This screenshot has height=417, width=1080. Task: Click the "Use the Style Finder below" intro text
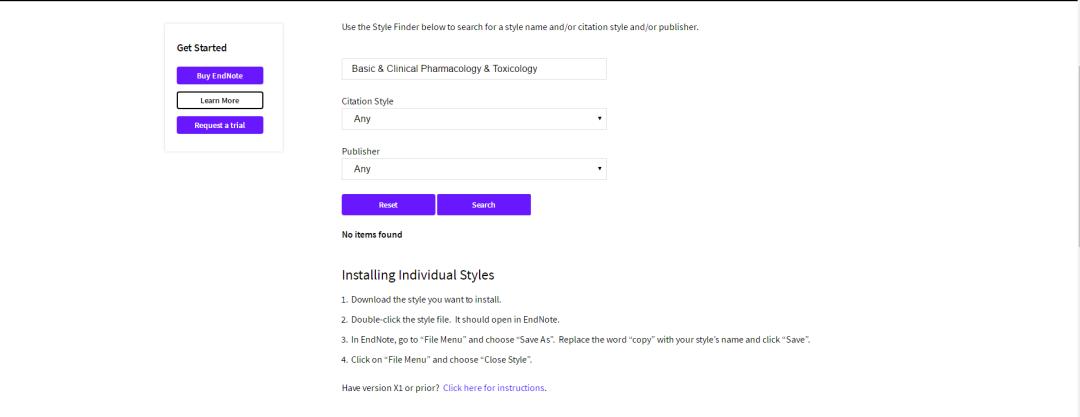point(520,27)
